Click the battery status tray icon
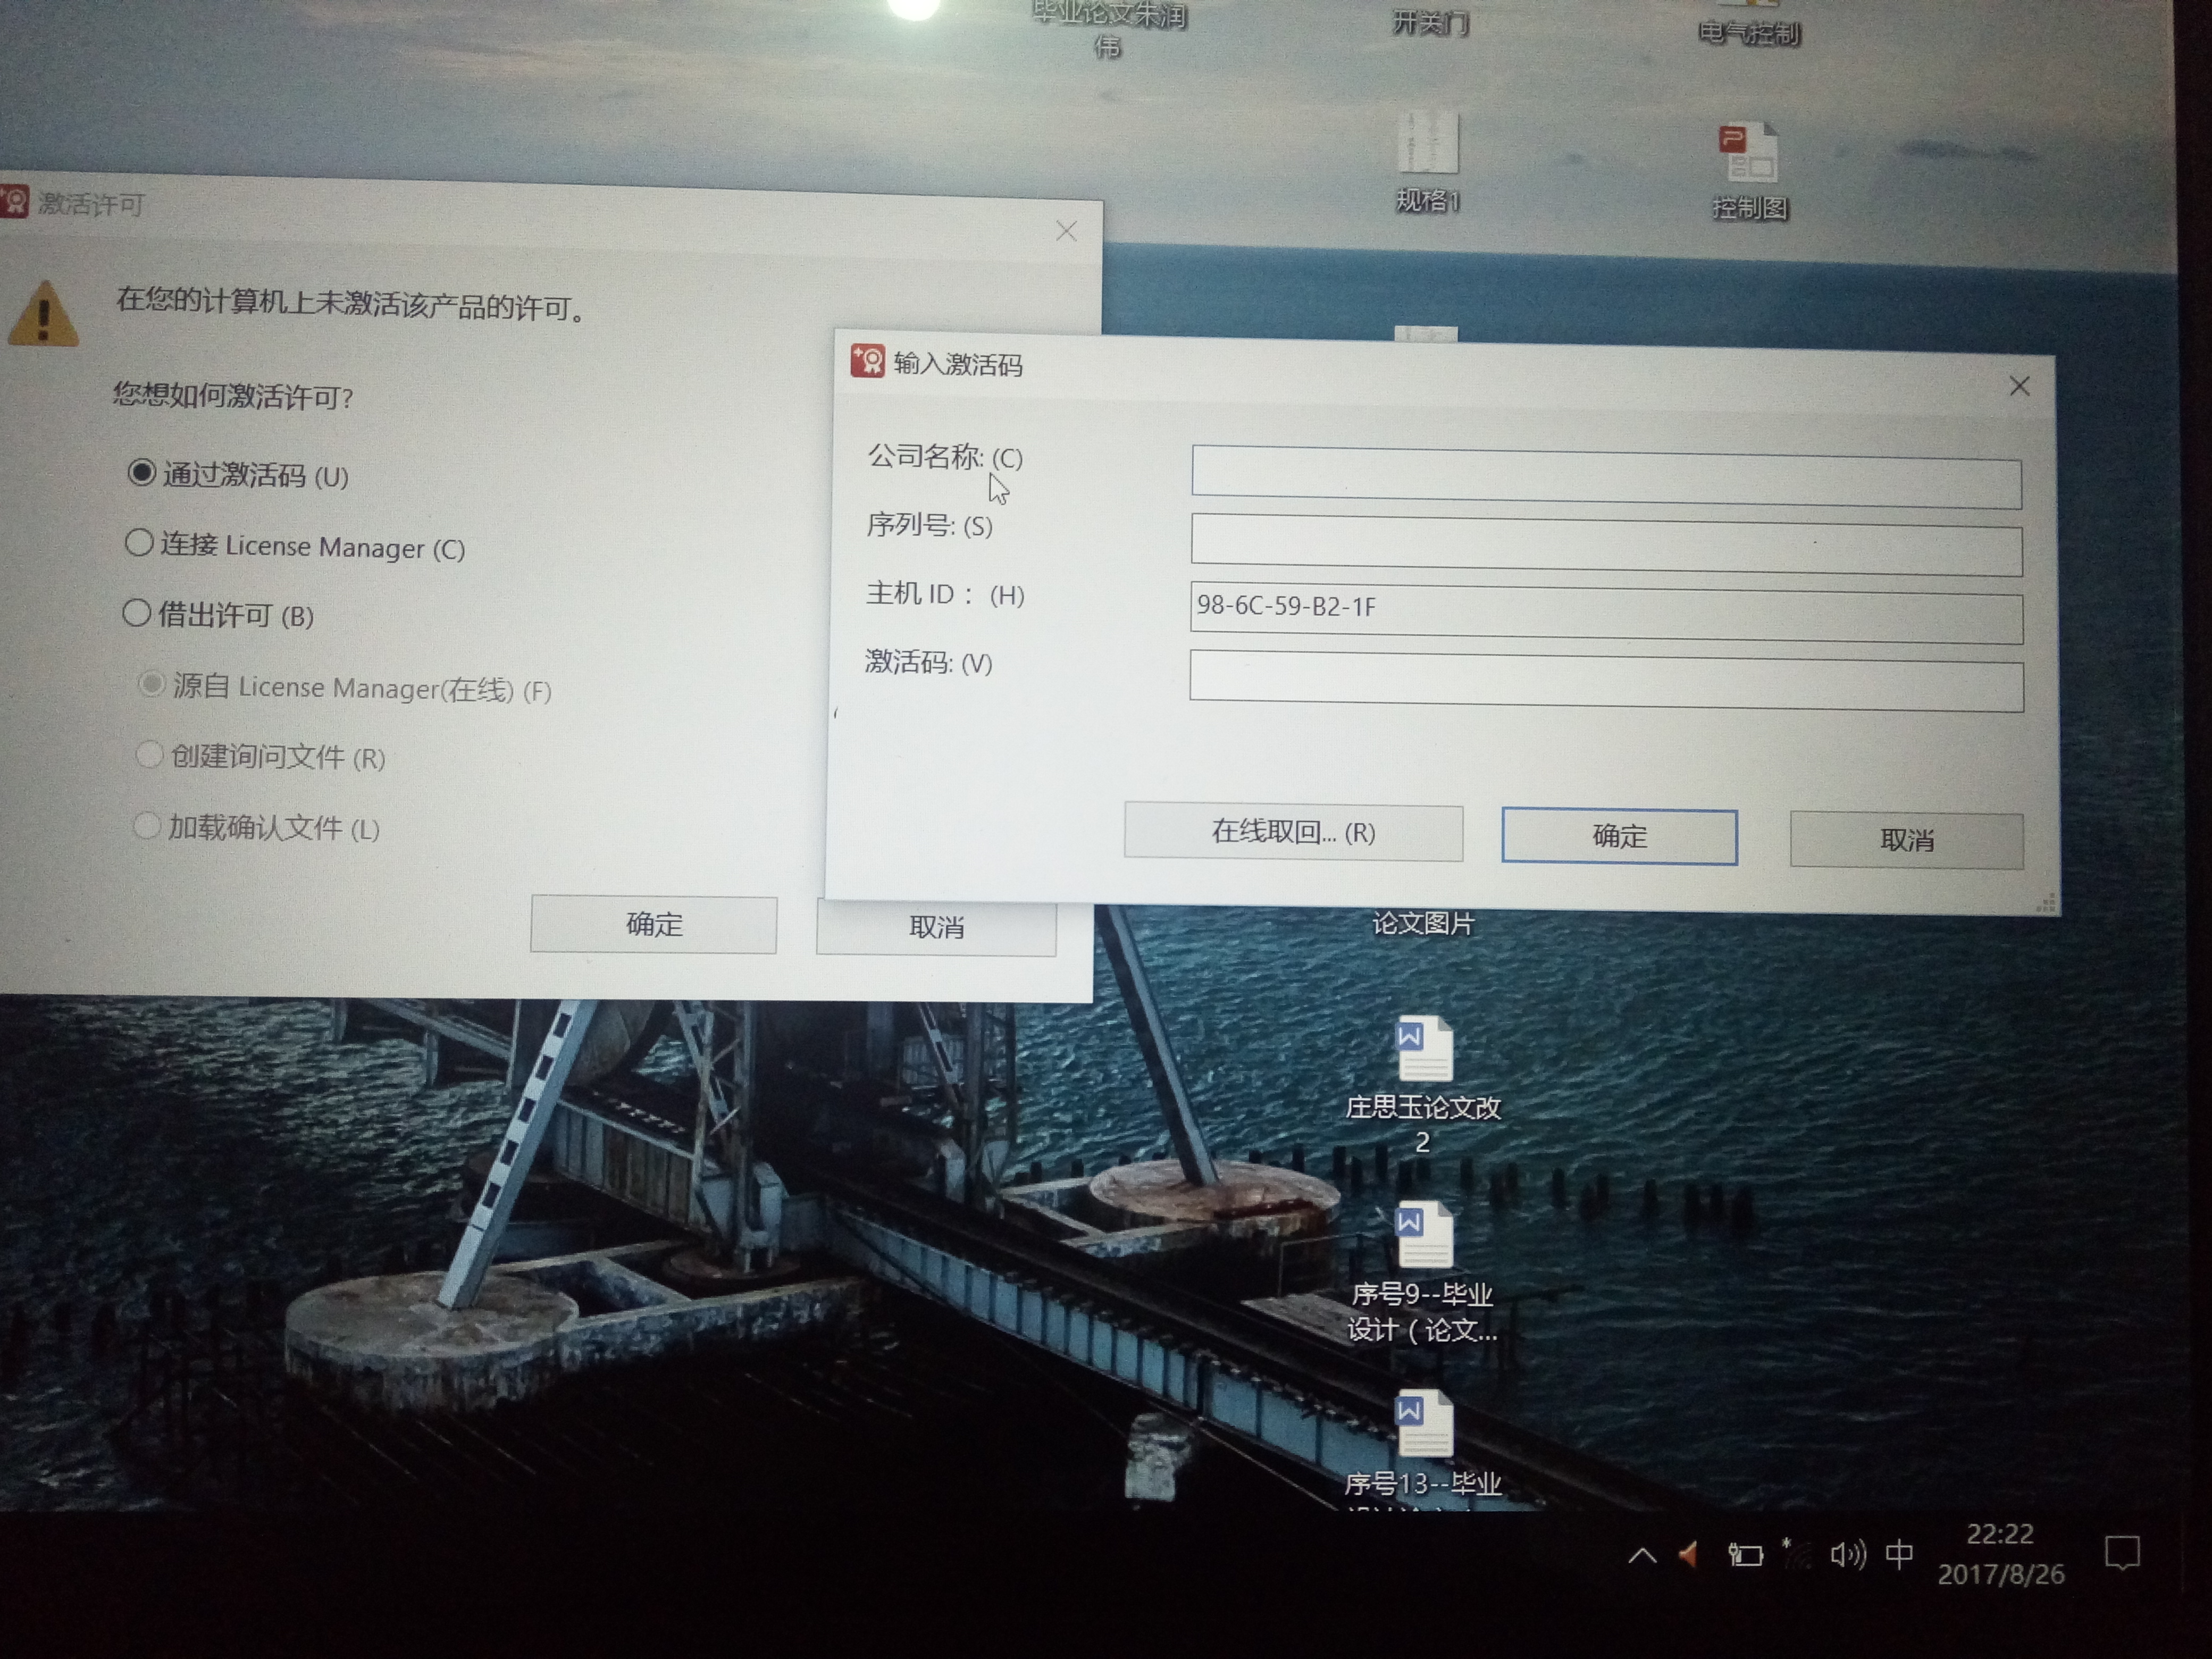2212x1659 pixels. pyautogui.click(x=1745, y=1555)
